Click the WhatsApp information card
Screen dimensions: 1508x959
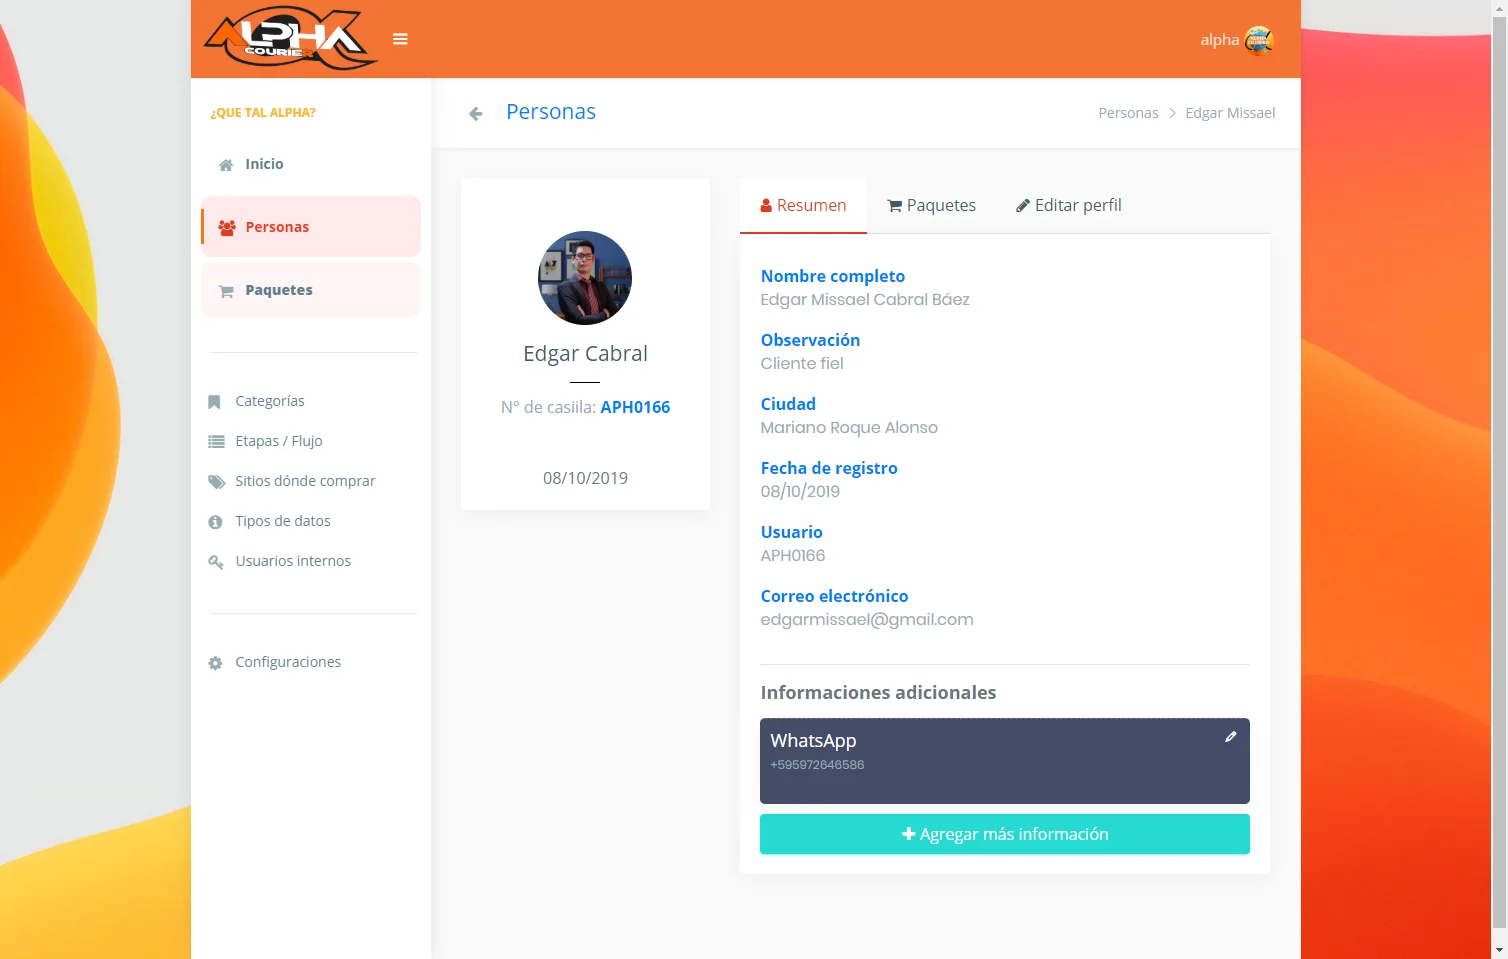point(1005,761)
